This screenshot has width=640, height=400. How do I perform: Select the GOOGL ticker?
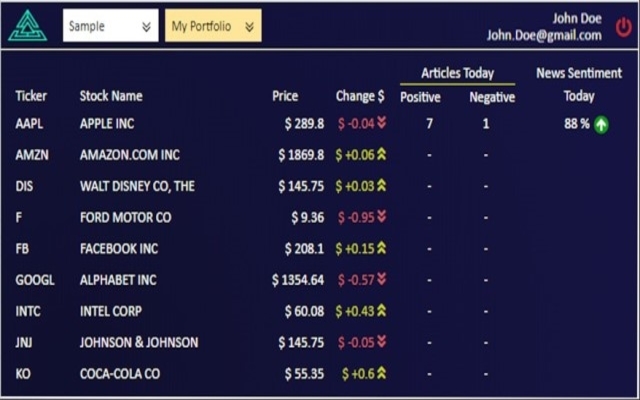click(x=35, y=280)
